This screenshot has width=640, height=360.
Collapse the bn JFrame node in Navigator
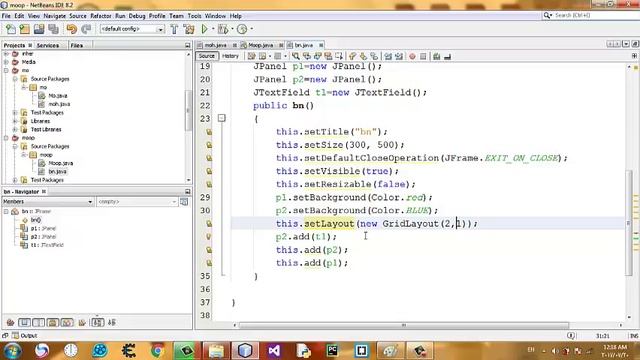6,211
